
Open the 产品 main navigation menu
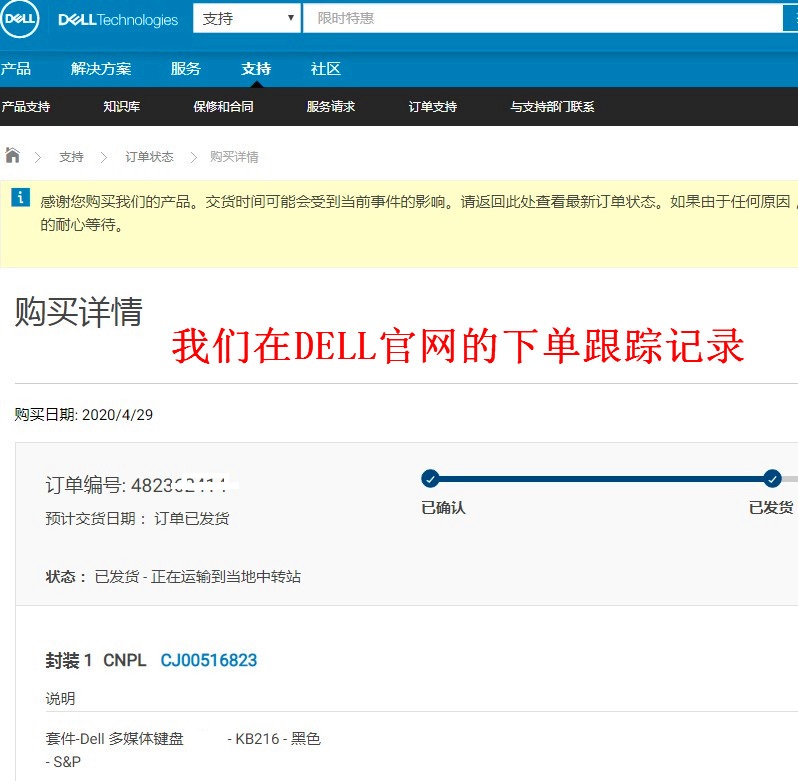pos(15,69)
